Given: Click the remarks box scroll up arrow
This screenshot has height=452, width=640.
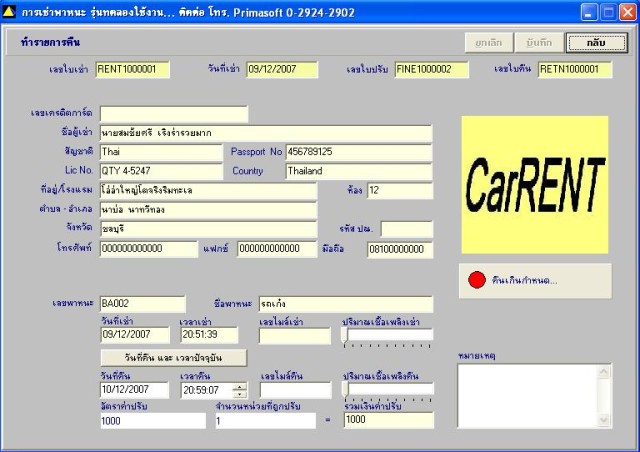Looking at the screenshot, I should [x=604, y=372].
